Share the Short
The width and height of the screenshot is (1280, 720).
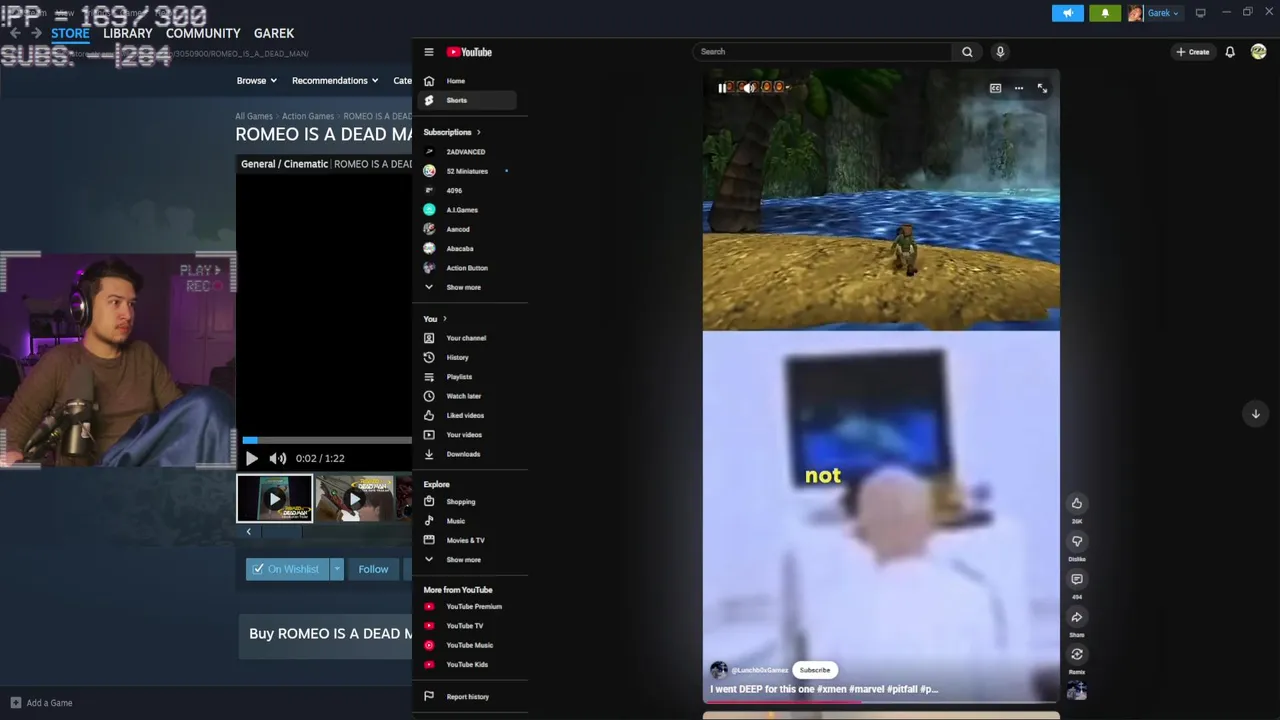click(1077, 617)
